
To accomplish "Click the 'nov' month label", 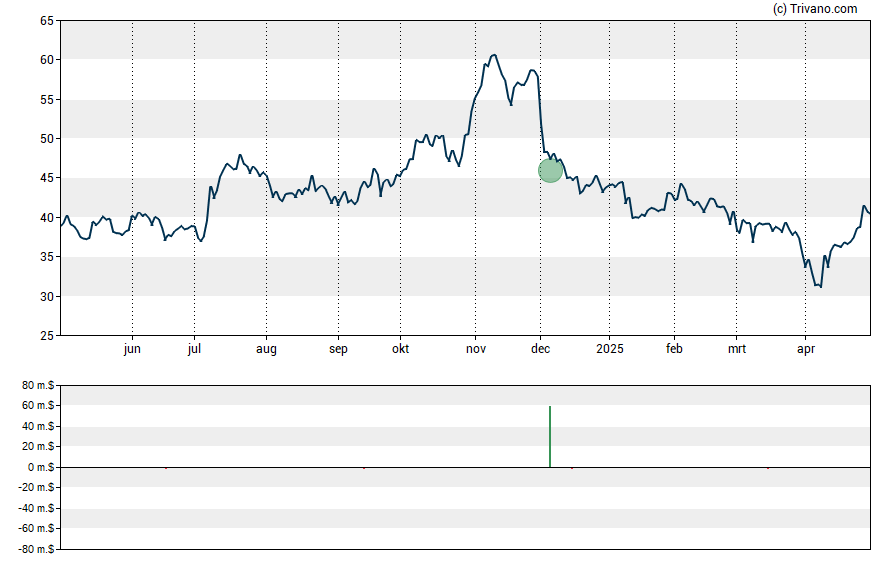I will [476, 349].
